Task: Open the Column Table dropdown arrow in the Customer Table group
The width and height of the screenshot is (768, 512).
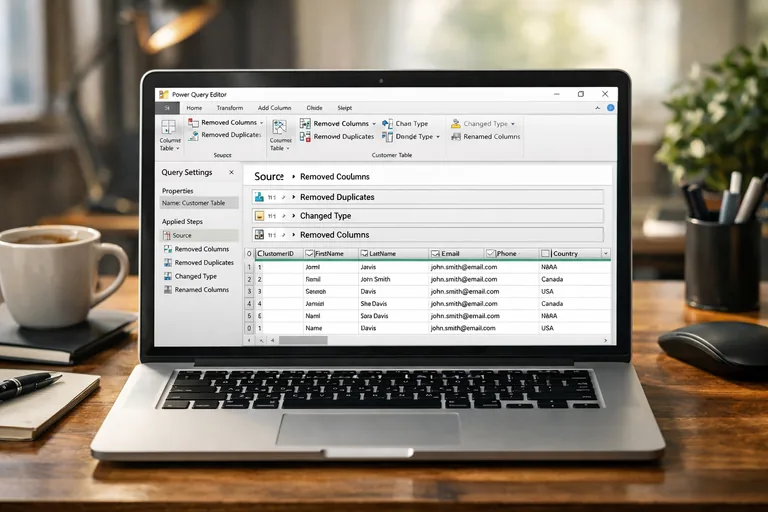Action: (288, 148)
